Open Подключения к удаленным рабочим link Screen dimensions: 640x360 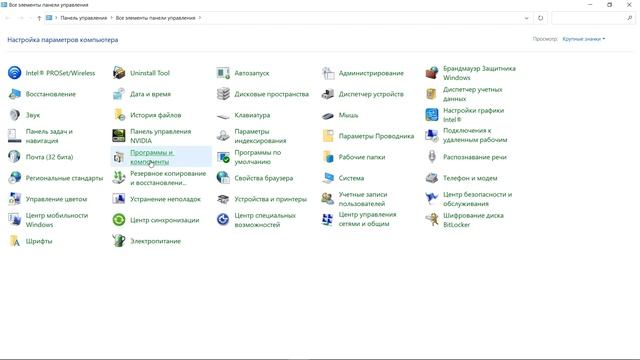click(475, 135)
